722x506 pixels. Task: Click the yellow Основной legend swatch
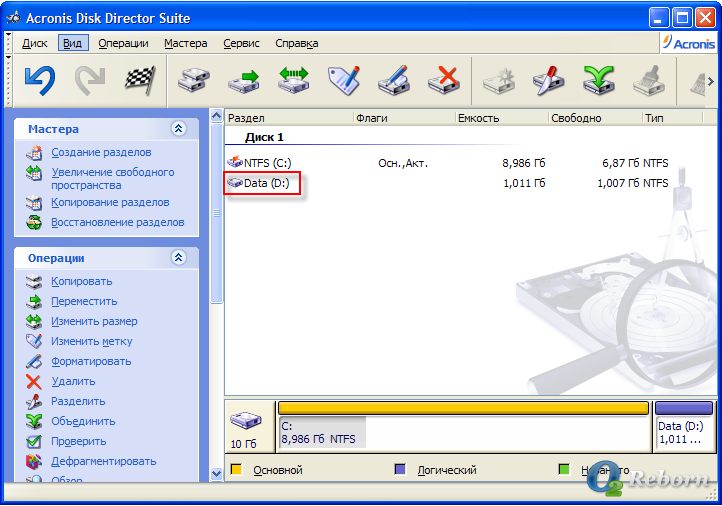[x=236, y=470]
